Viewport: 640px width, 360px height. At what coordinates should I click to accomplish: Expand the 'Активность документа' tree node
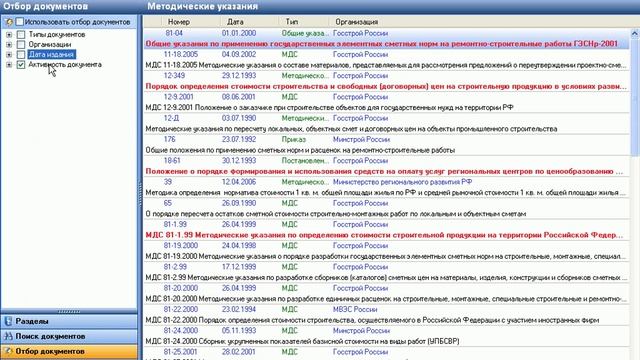pyautogui.click(x=9, y=64)
